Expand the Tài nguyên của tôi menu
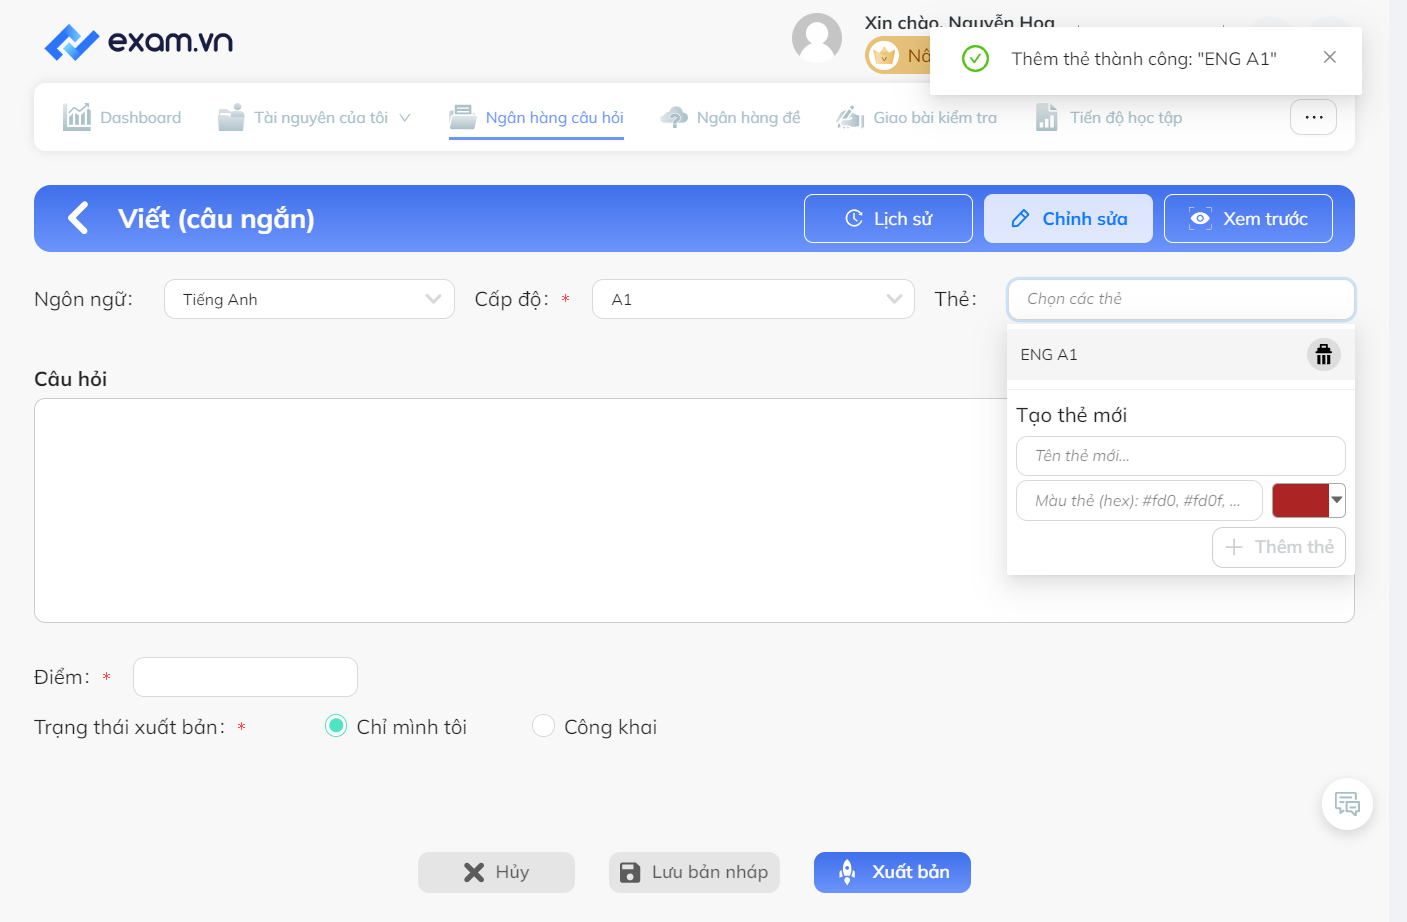1407x922 pixels. (x=315, y=117)
